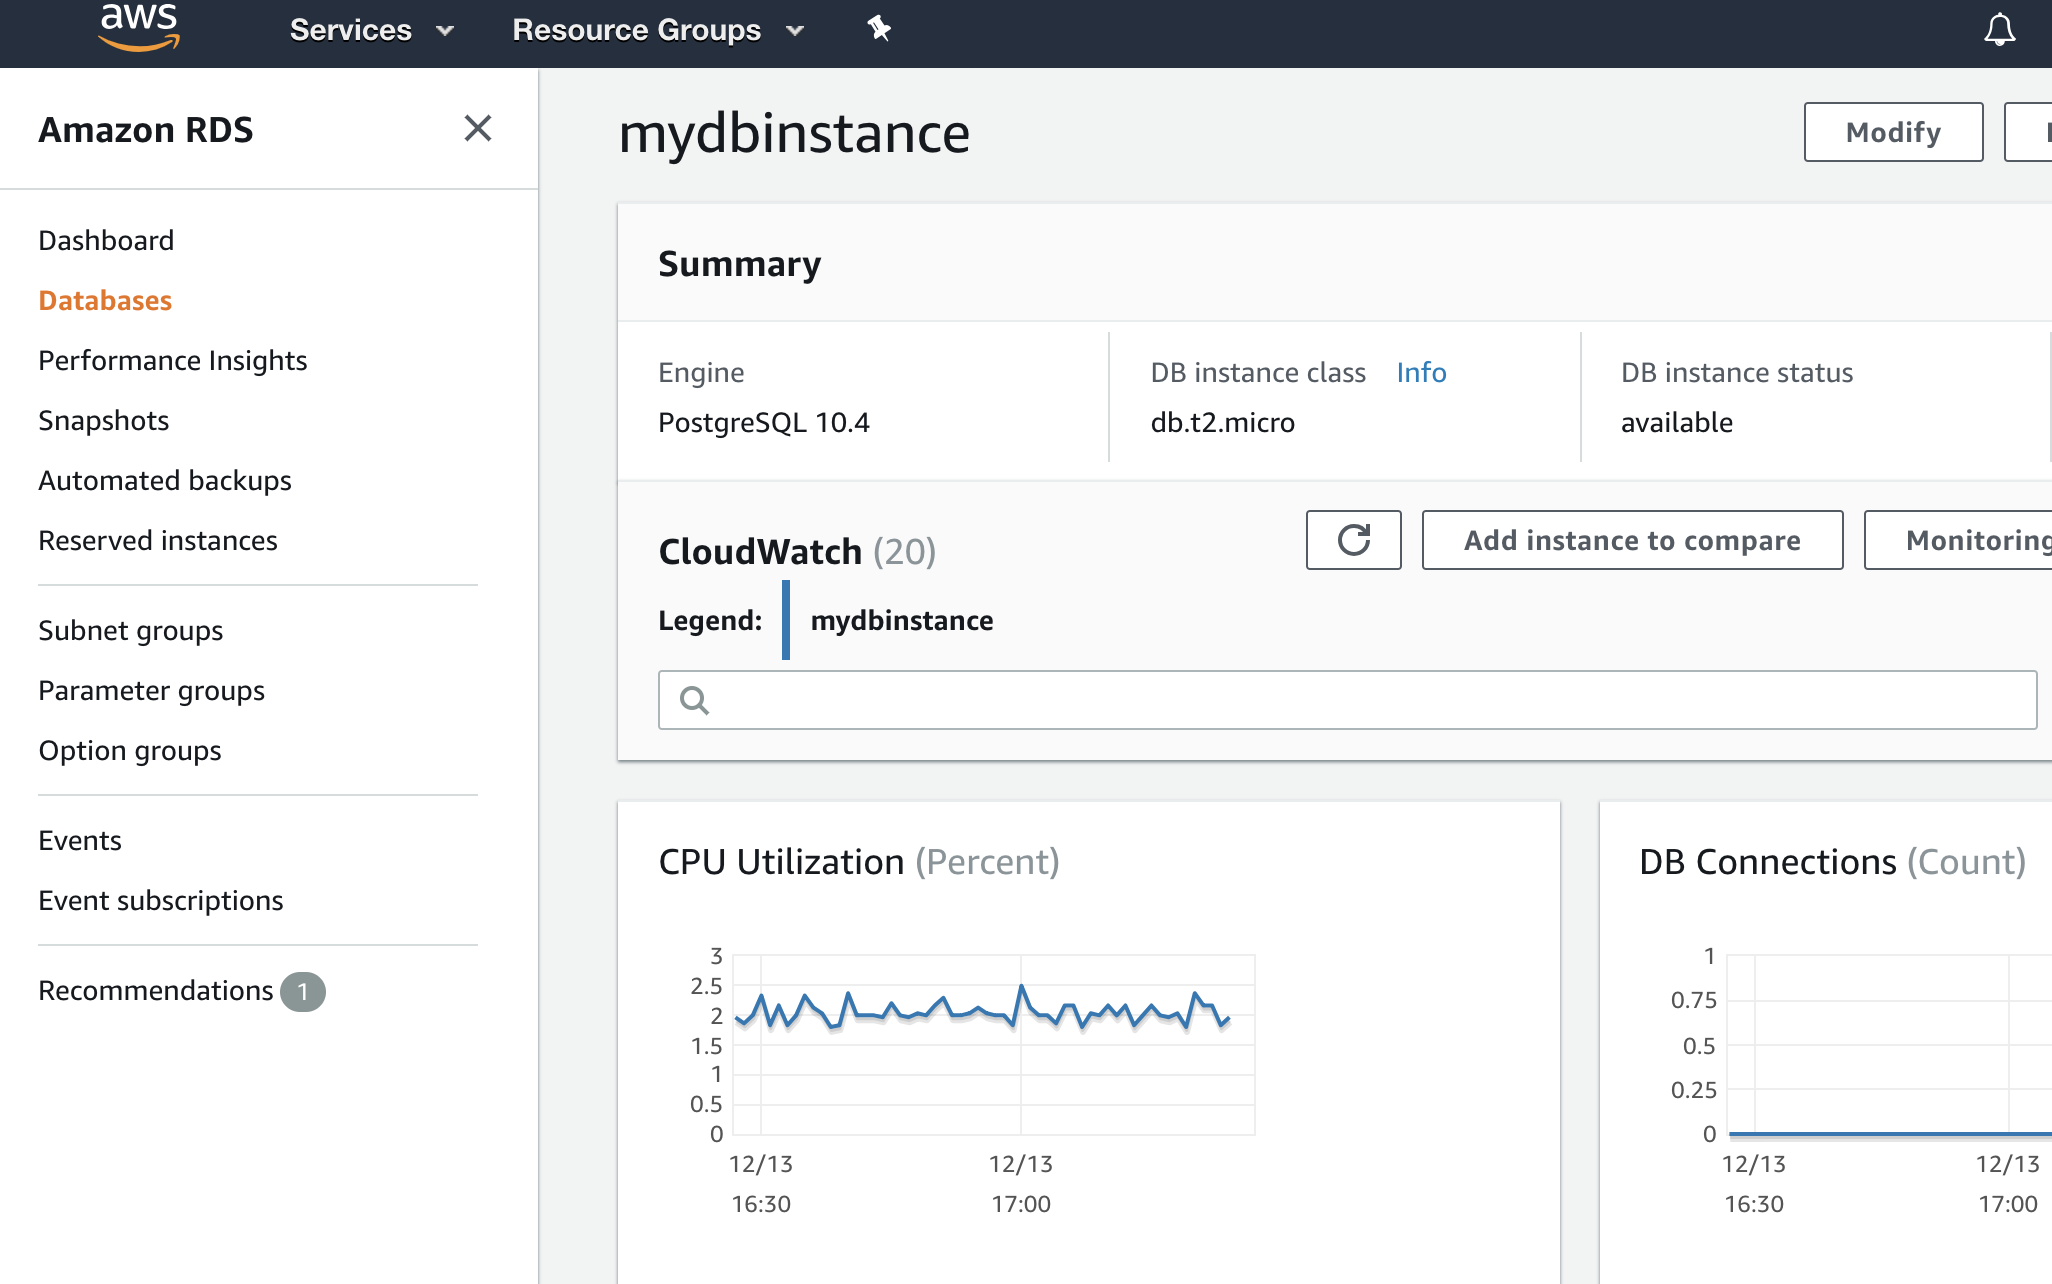Open Reserved instances page
2052x1284 pixels.
(158, 540)
